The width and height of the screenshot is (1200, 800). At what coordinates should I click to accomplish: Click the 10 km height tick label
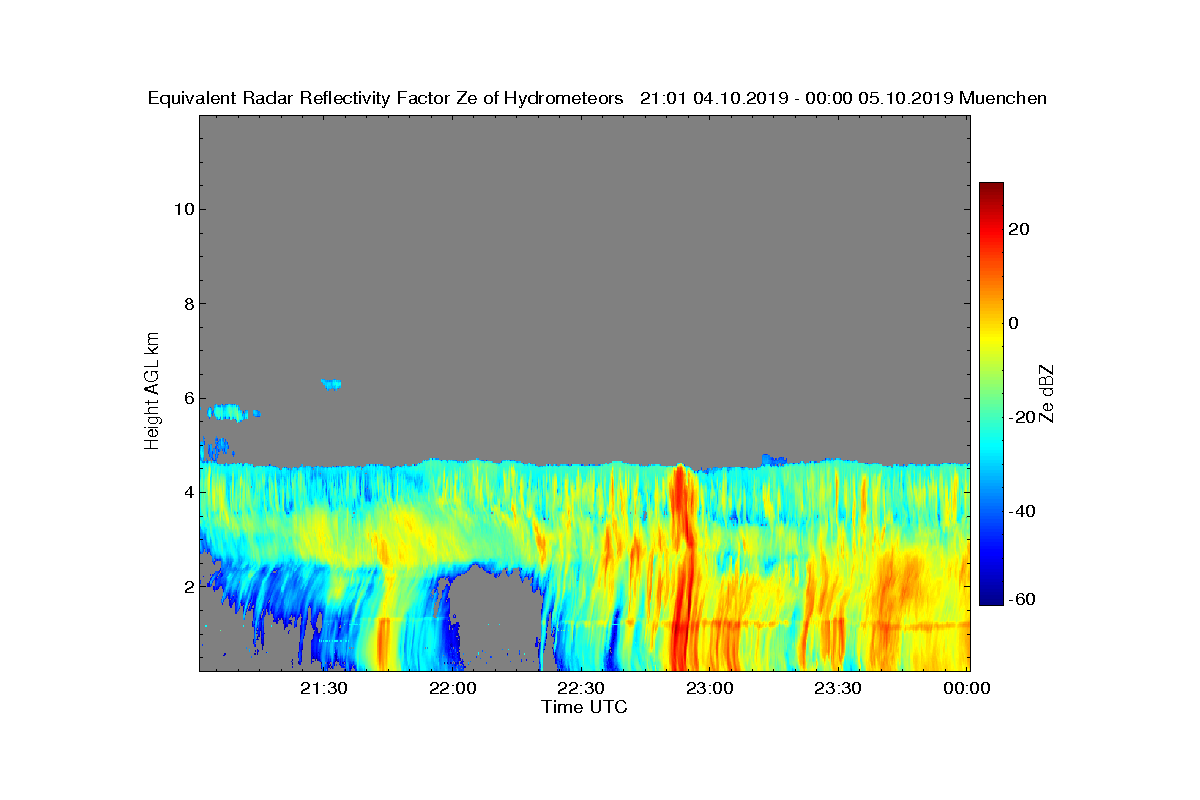click(x=182, y=209)
